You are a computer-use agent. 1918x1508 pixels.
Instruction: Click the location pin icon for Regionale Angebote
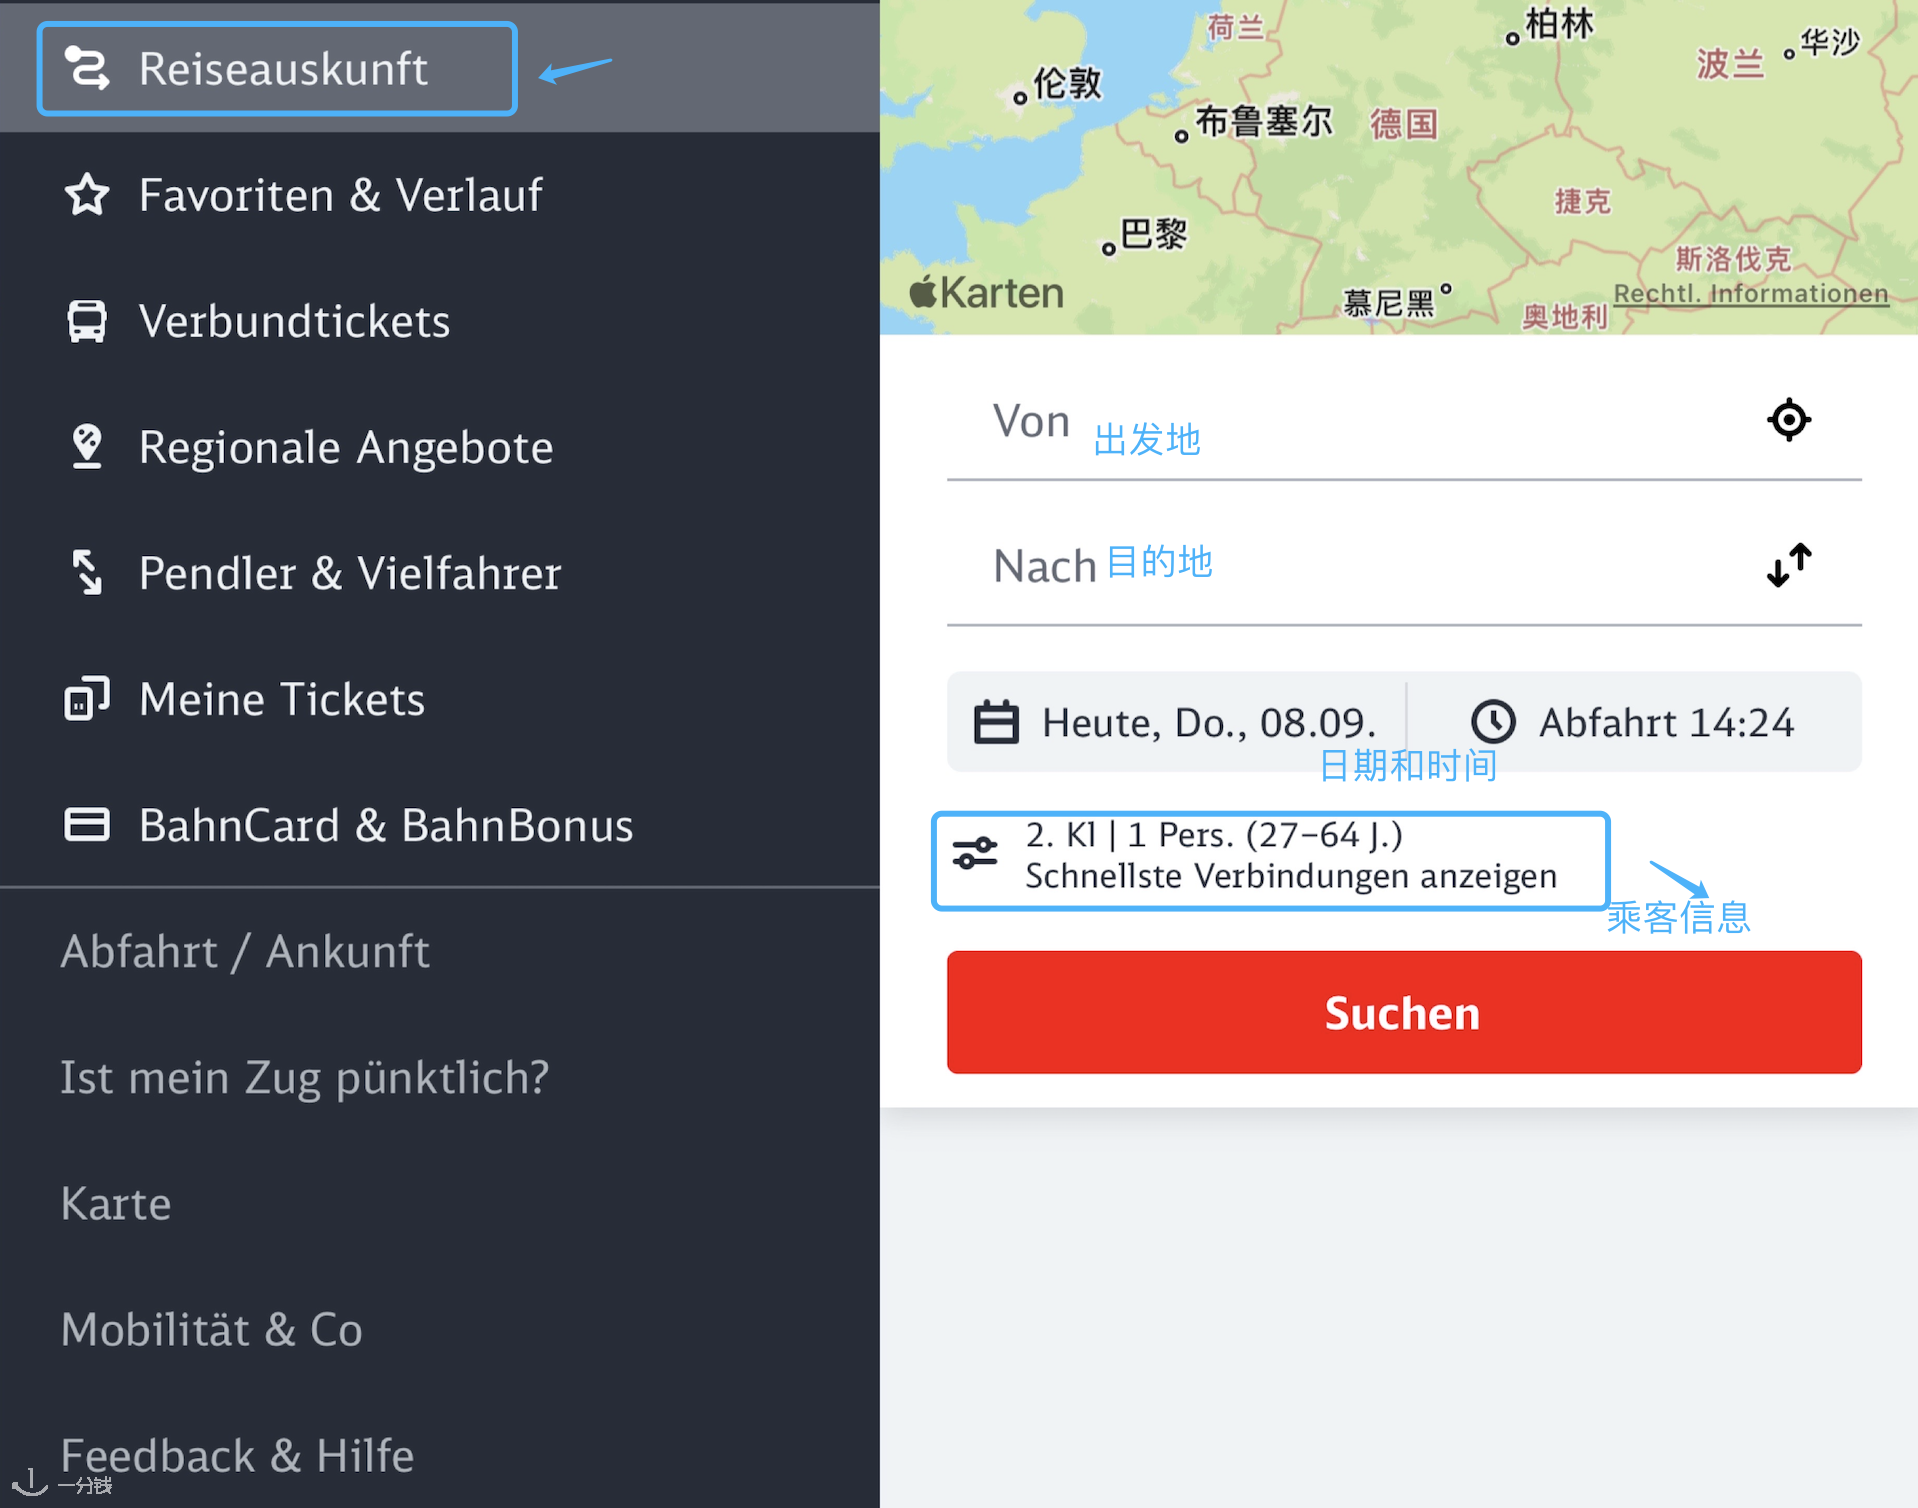pyautogui.click(x=87, y=447)
